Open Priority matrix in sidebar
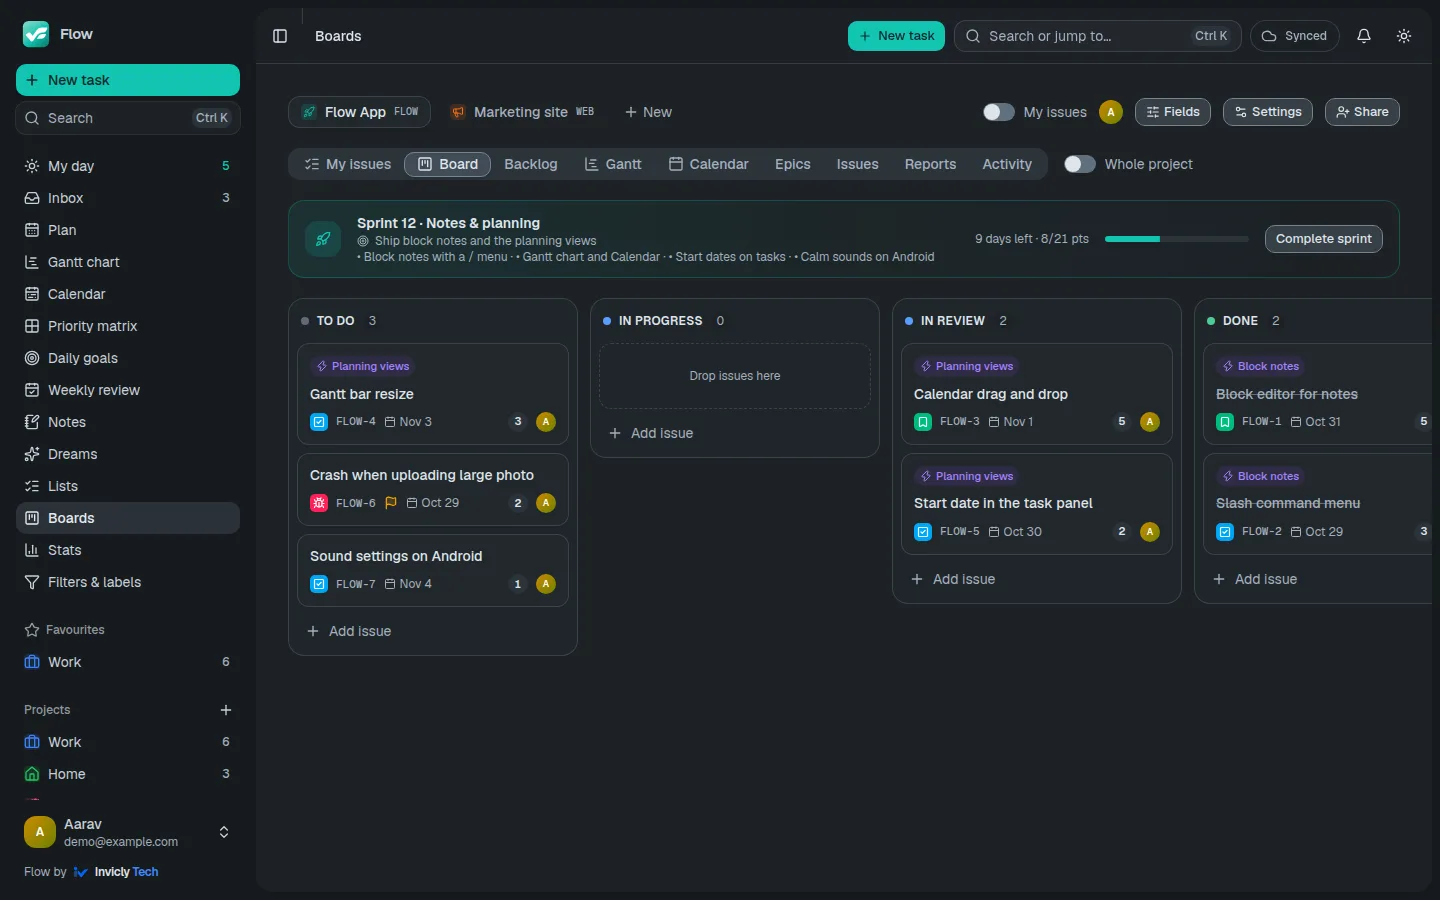Image resolution: width=1440 pixels, height=900 pixels. point(128,326)
